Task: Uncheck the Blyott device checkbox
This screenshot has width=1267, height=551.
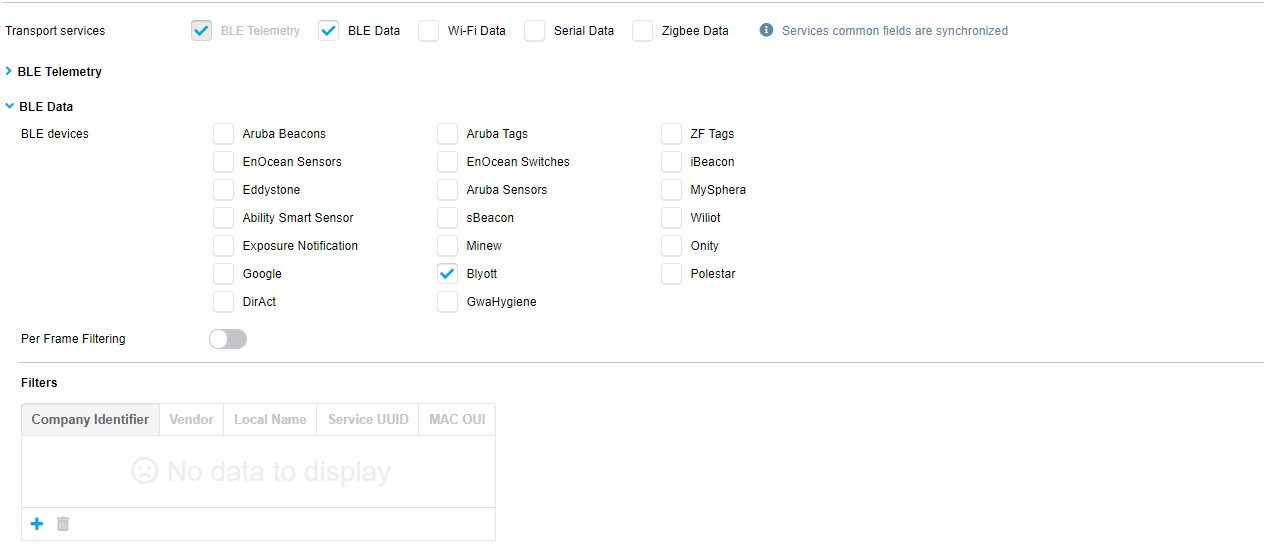Action: [x=448, y=274]
